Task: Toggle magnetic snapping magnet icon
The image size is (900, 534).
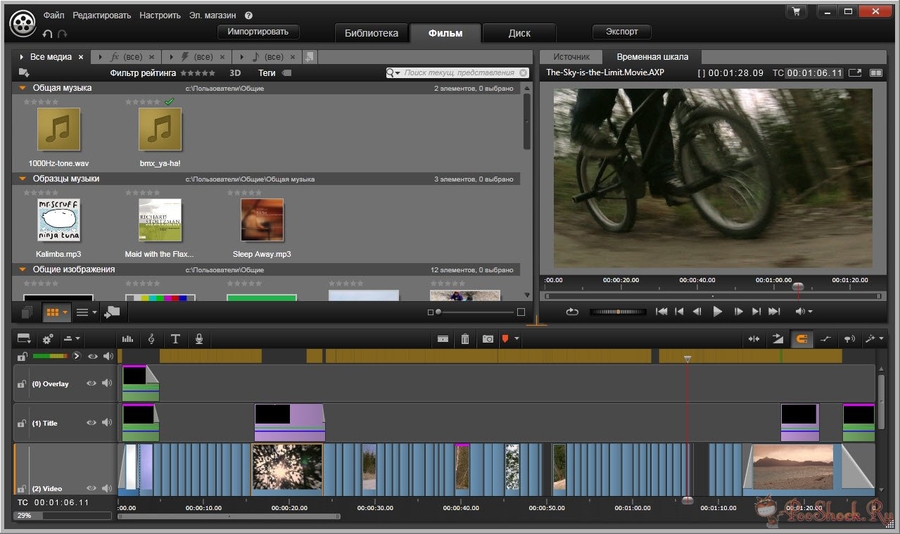Action: point(801,340)
